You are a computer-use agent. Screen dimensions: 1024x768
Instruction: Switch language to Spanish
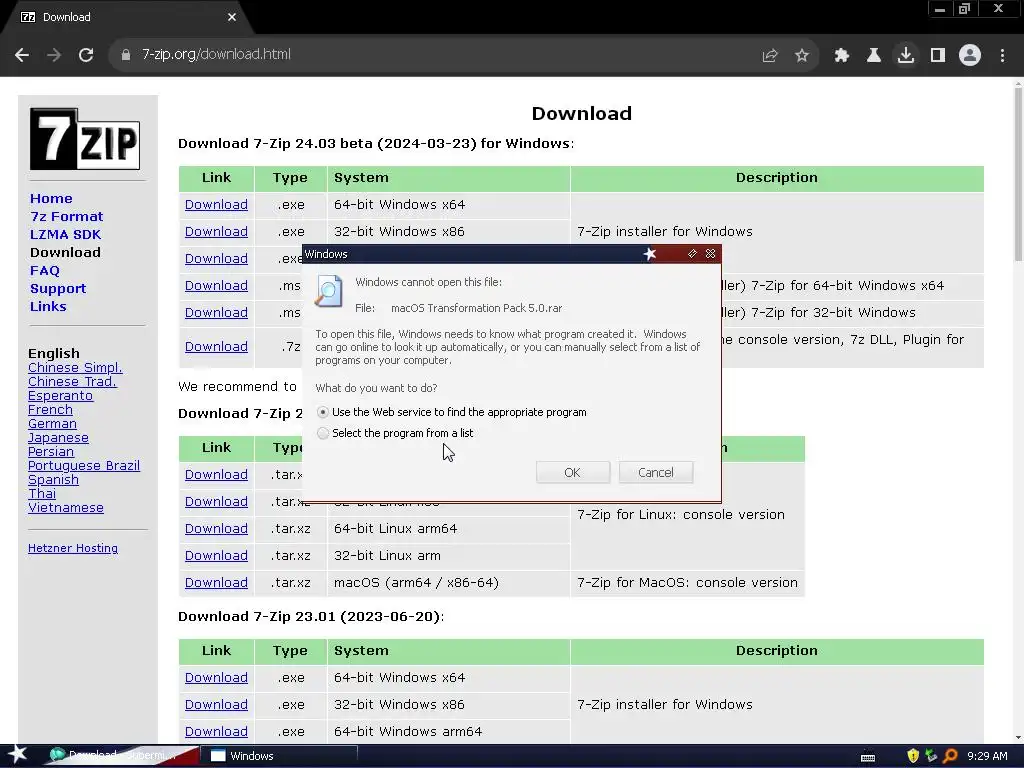53,479
